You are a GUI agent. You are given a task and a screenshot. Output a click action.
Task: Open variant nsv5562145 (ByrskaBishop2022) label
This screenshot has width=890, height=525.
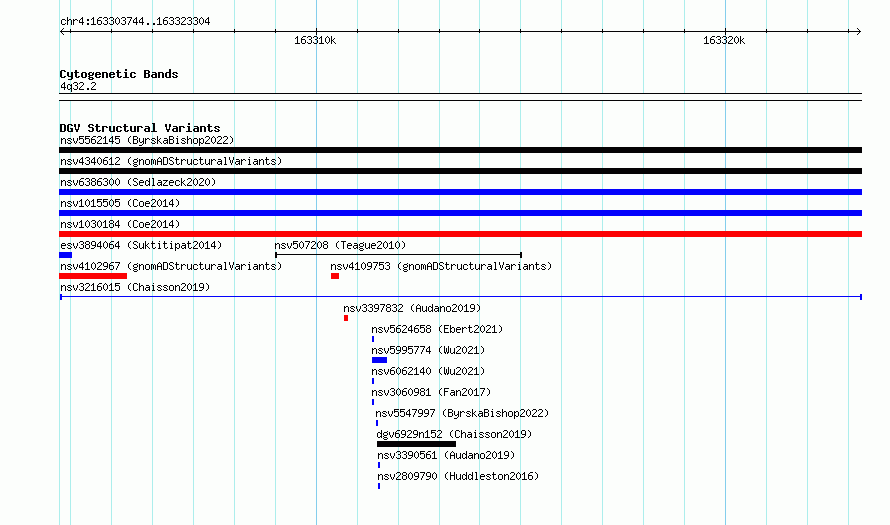click(147, 141)
